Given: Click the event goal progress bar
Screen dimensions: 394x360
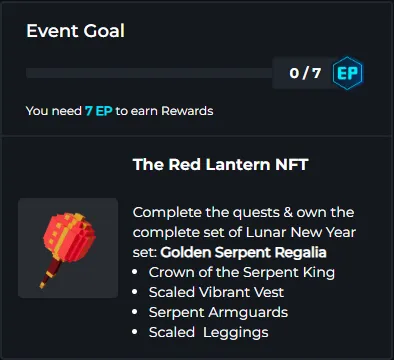Looking at the screenshot, I should point(149,73).
